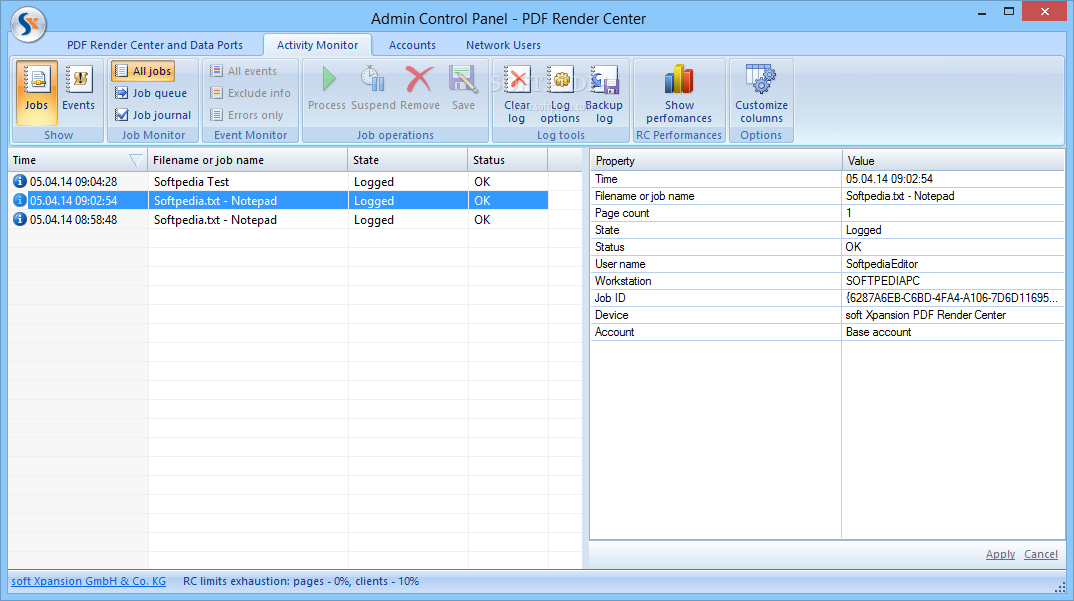Sort by the Time column header
Screen dimensions: 1074x601
[78, 160]
